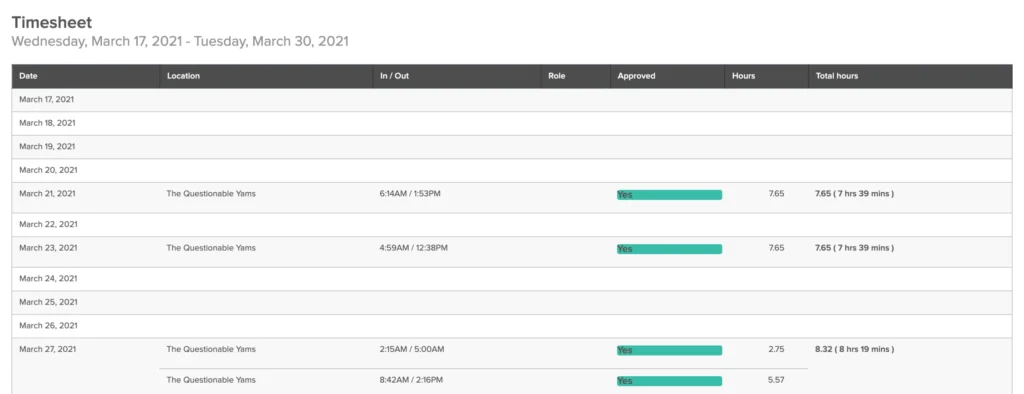
Task: Select the March 17, 2021 row
Action: click(x=512, y=100)
